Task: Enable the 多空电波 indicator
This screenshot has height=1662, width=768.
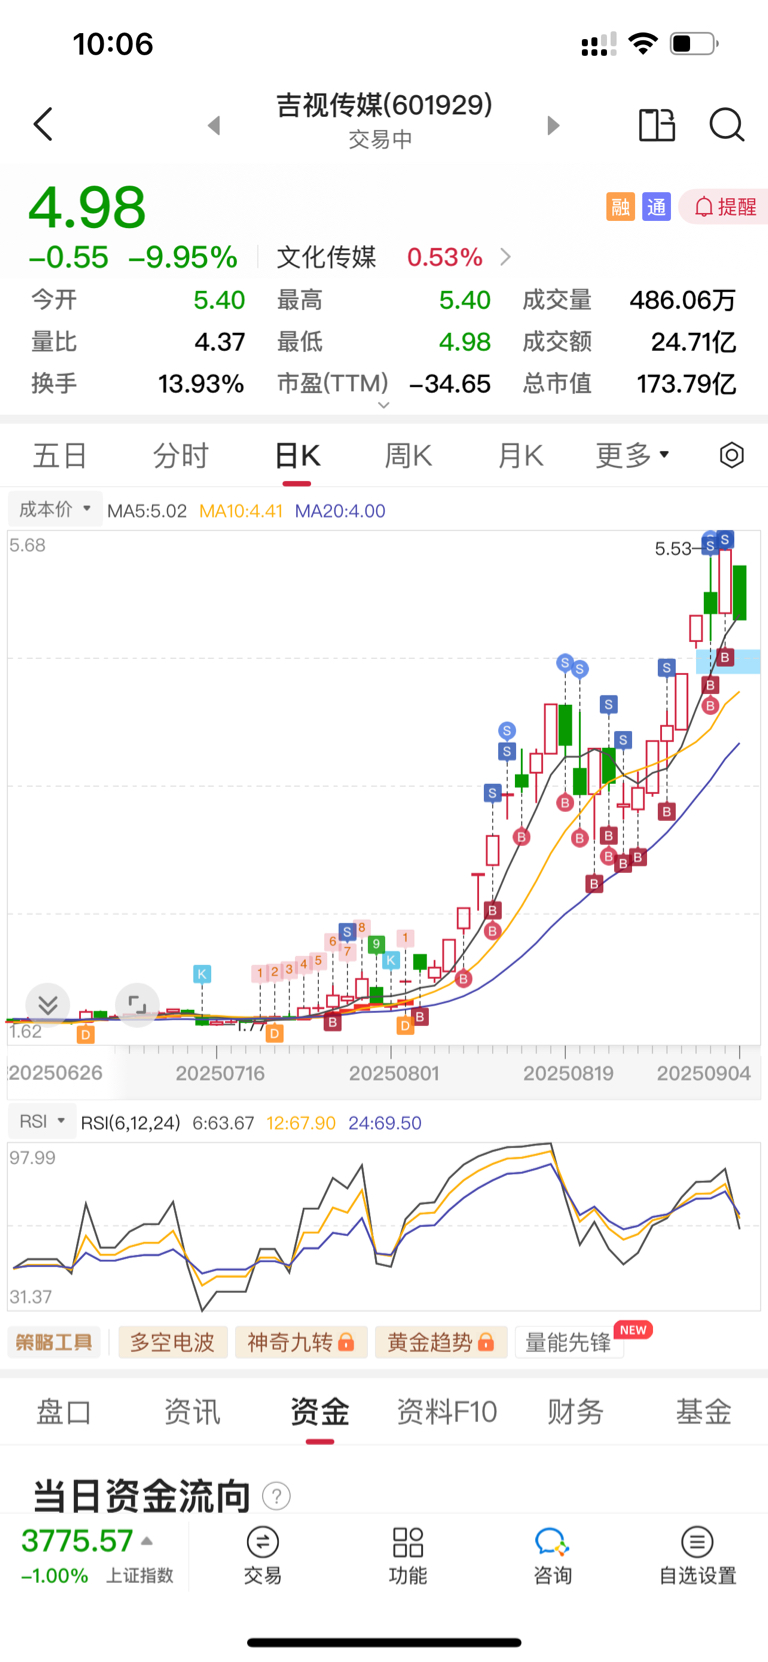Action: [172, 1342]
